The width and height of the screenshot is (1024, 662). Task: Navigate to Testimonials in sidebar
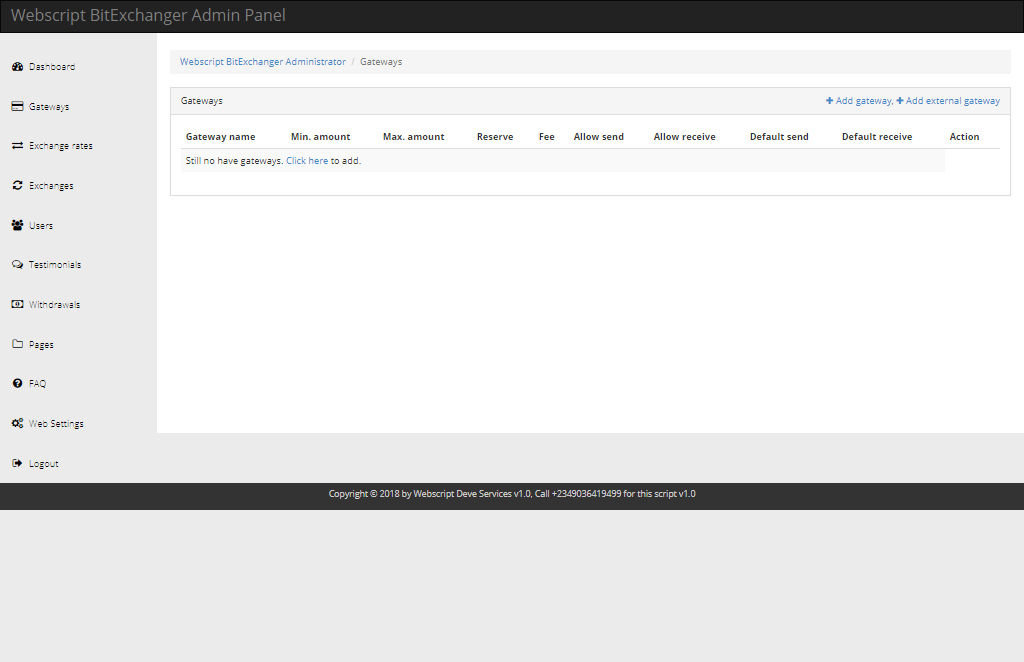[x=55, y=264]
